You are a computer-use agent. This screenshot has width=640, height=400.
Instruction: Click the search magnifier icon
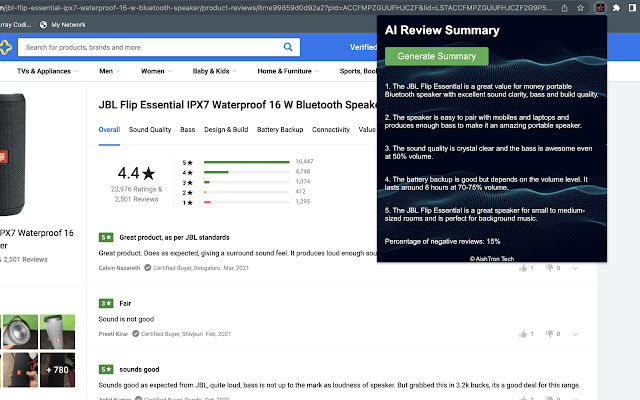tap(288, 47)
